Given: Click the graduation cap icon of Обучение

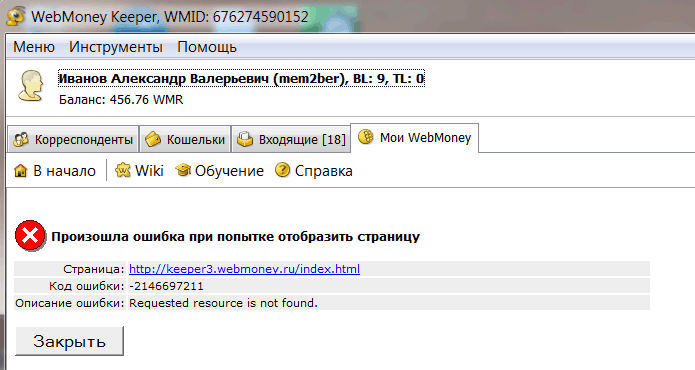Looking at the screenshot, I should tap(183, 170).
